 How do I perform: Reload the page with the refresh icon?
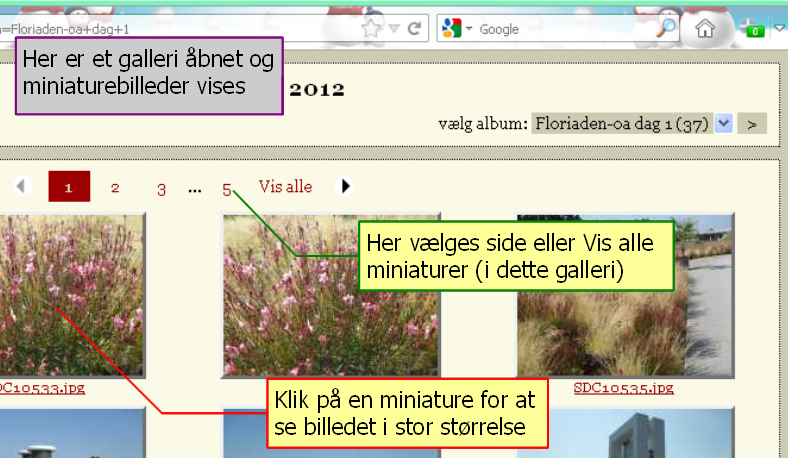pos(413,29)
